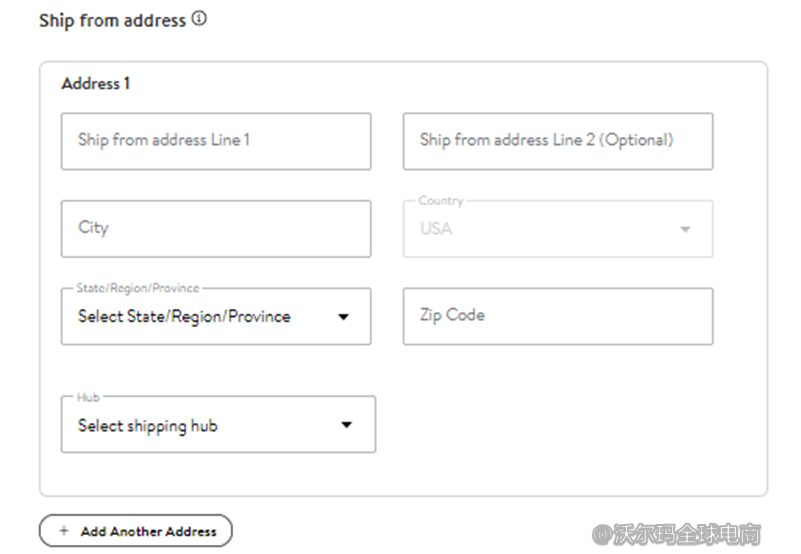The width and height of the screenshot is (801, 554).
Task: Click the Chinese watermark text at bottom right
Action: coord(676,534)
